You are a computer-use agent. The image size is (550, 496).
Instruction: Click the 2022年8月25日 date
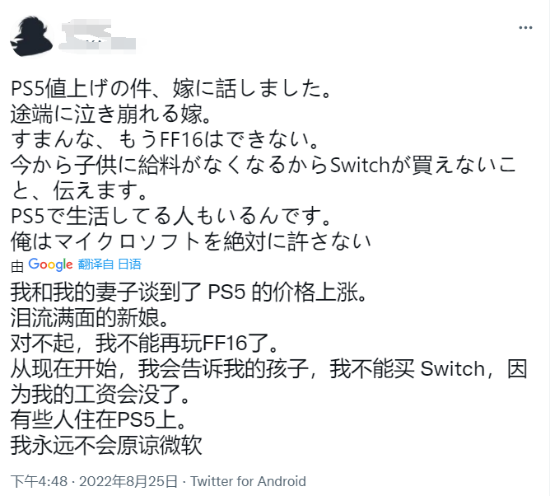coord(128,481)
